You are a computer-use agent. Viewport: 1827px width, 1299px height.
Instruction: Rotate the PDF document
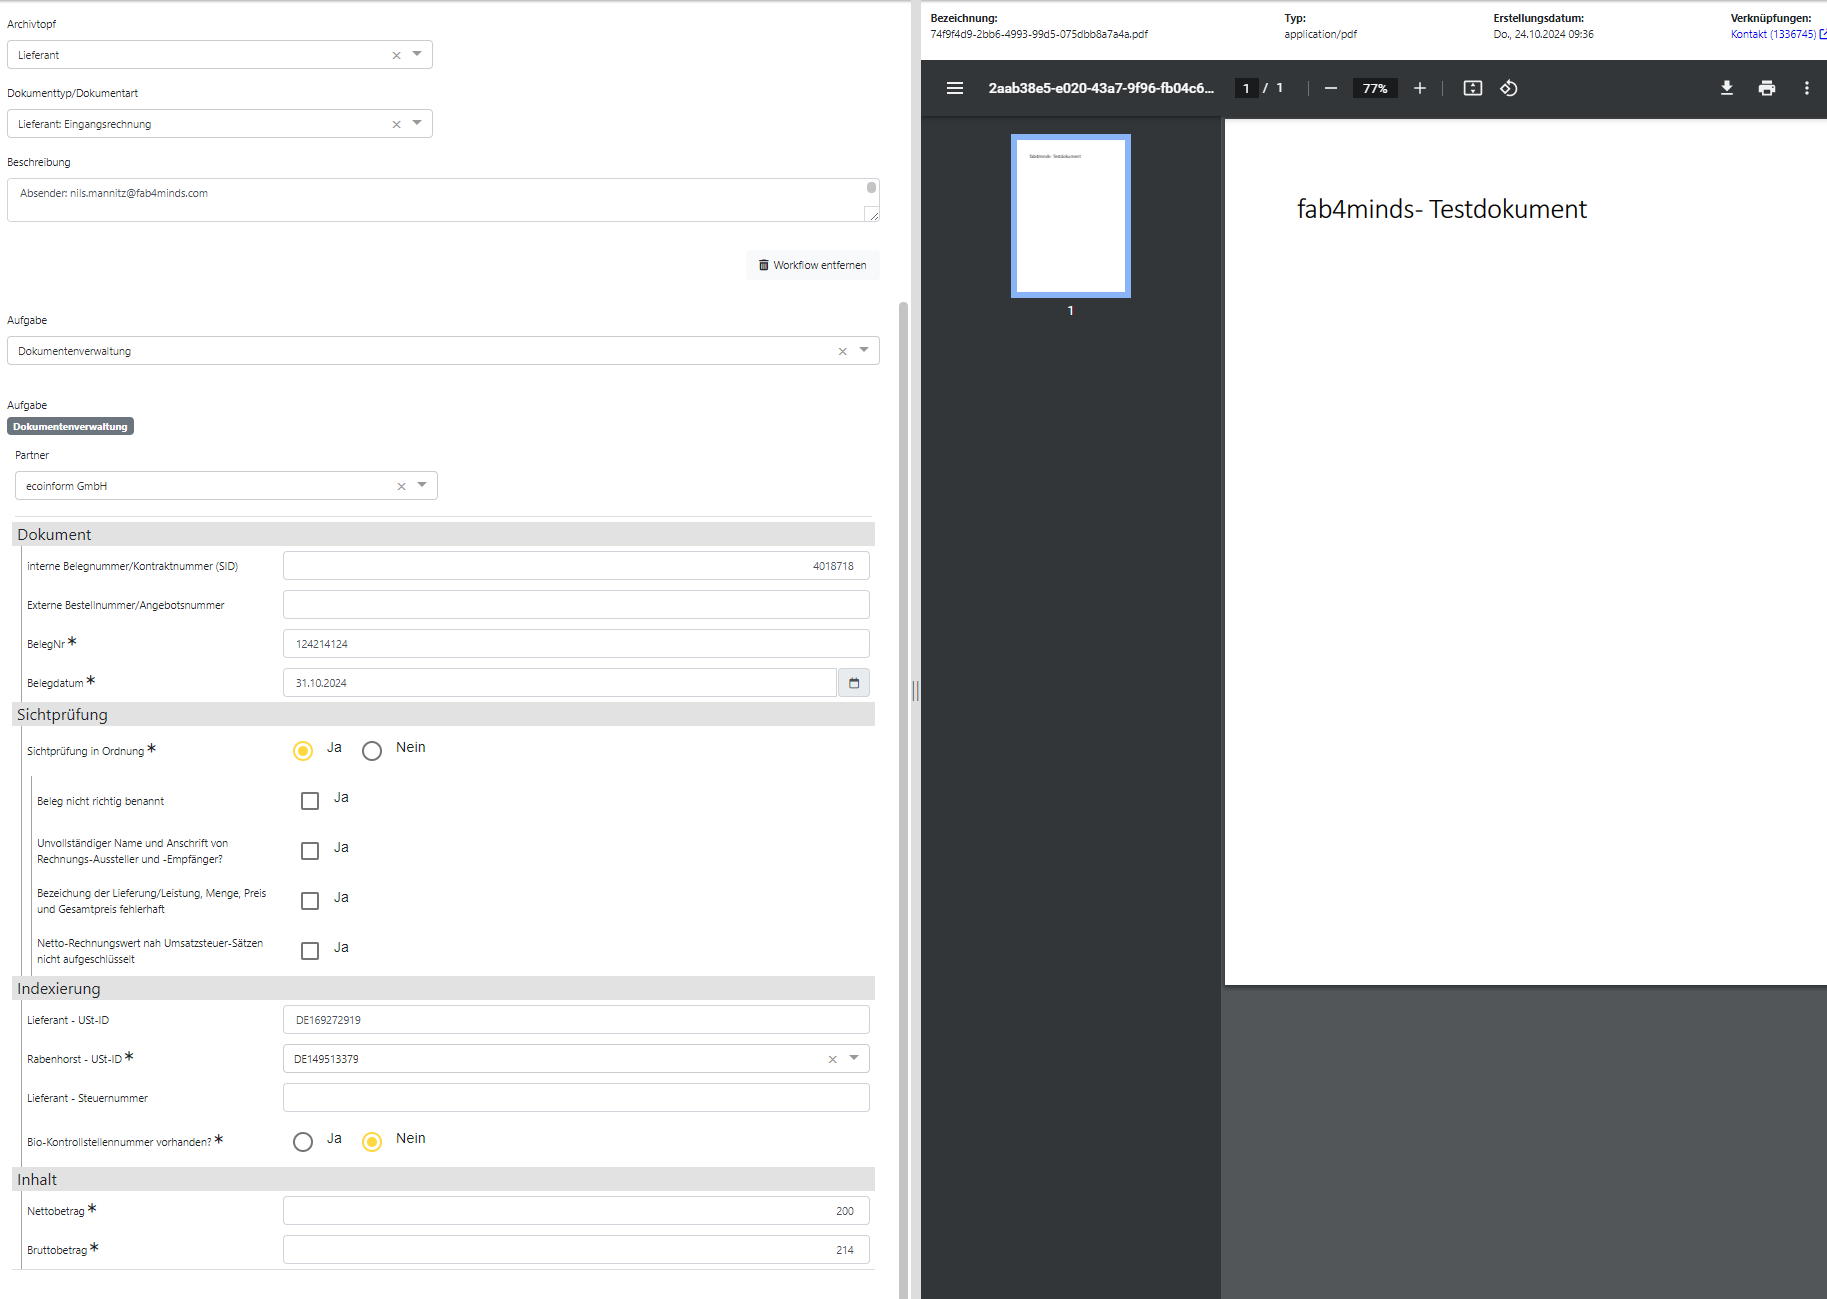click(1509, 88)
